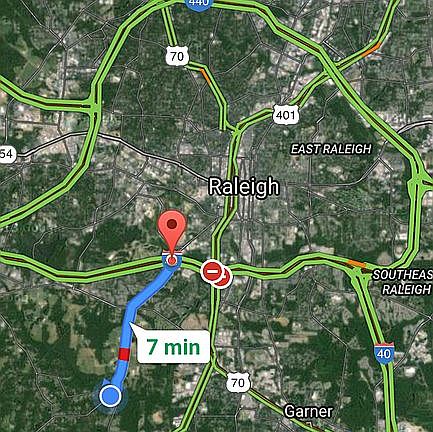Click the Interstate 440 shield at top
The image size is (433, 432).
coord(199,4)
